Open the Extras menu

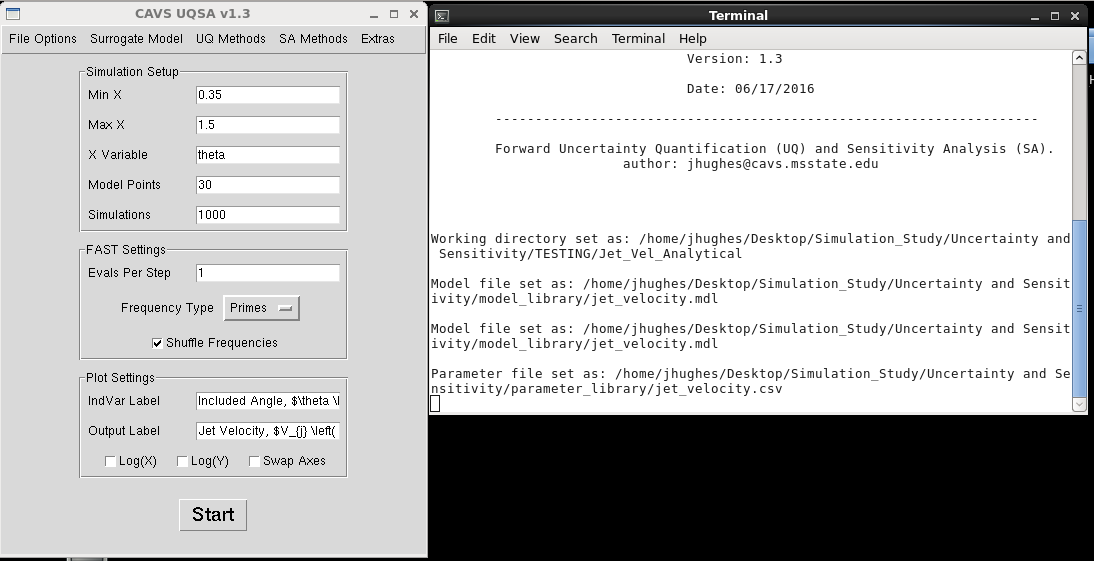click(x=378, y=39)
